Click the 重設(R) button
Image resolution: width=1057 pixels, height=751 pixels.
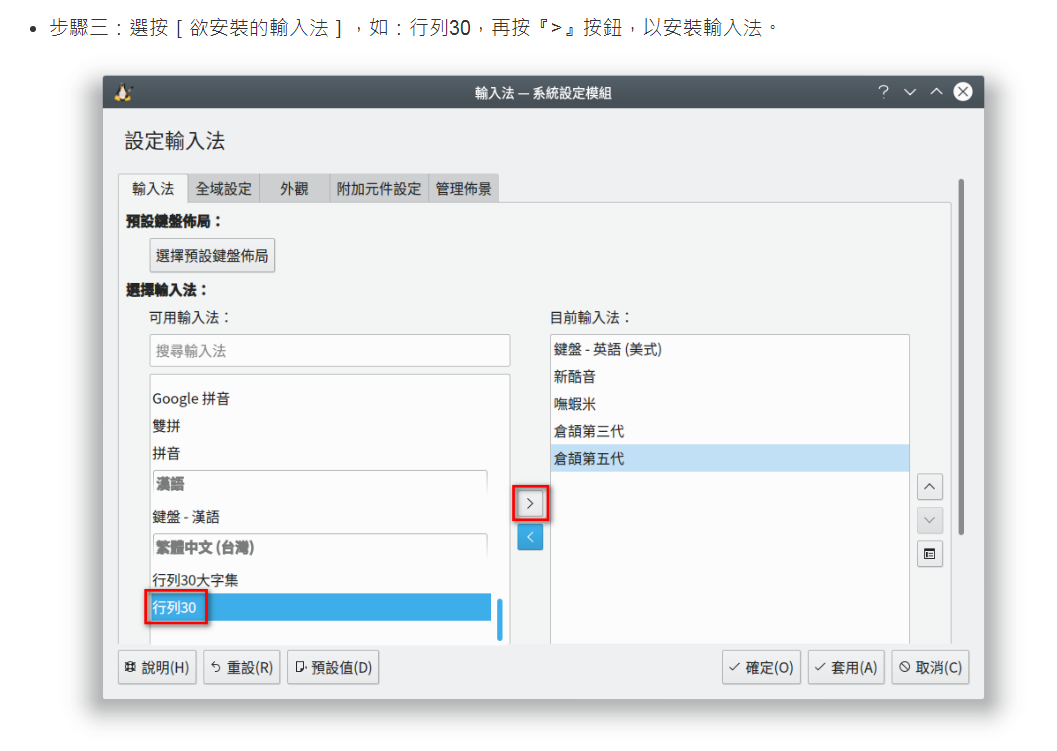(x=241, y=667)
